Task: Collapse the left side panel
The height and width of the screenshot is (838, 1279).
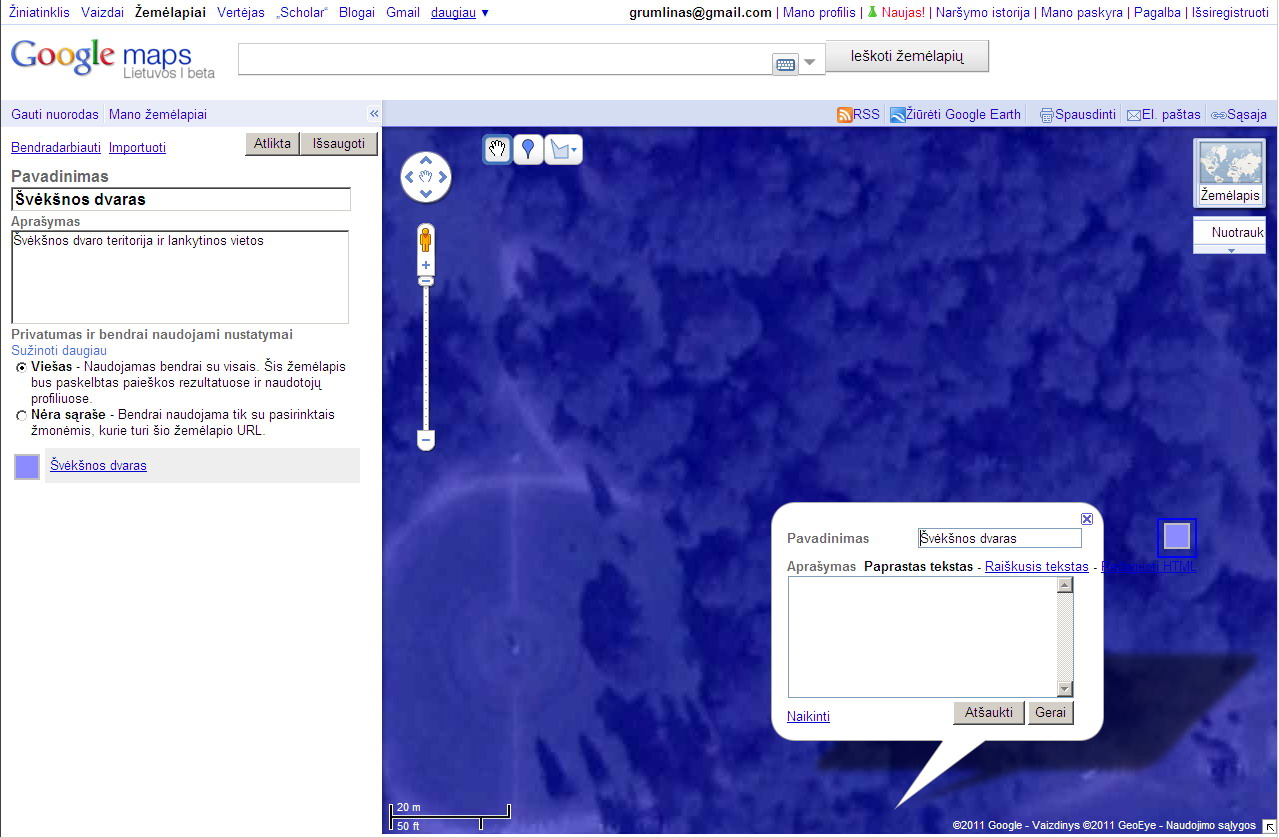Action: tap(374, 114)
